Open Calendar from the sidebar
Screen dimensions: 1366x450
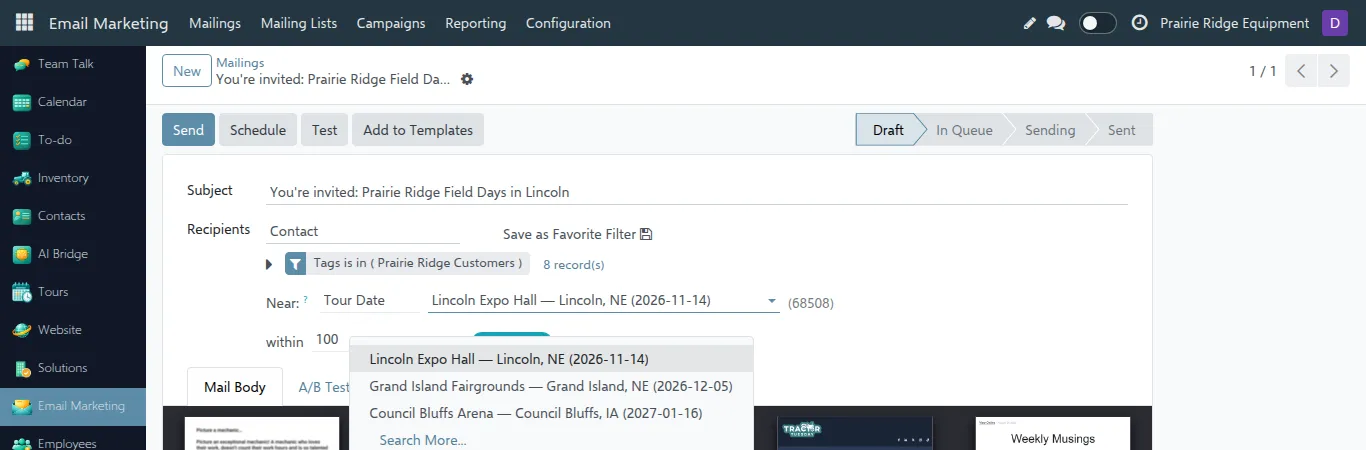tap(73, 102)
